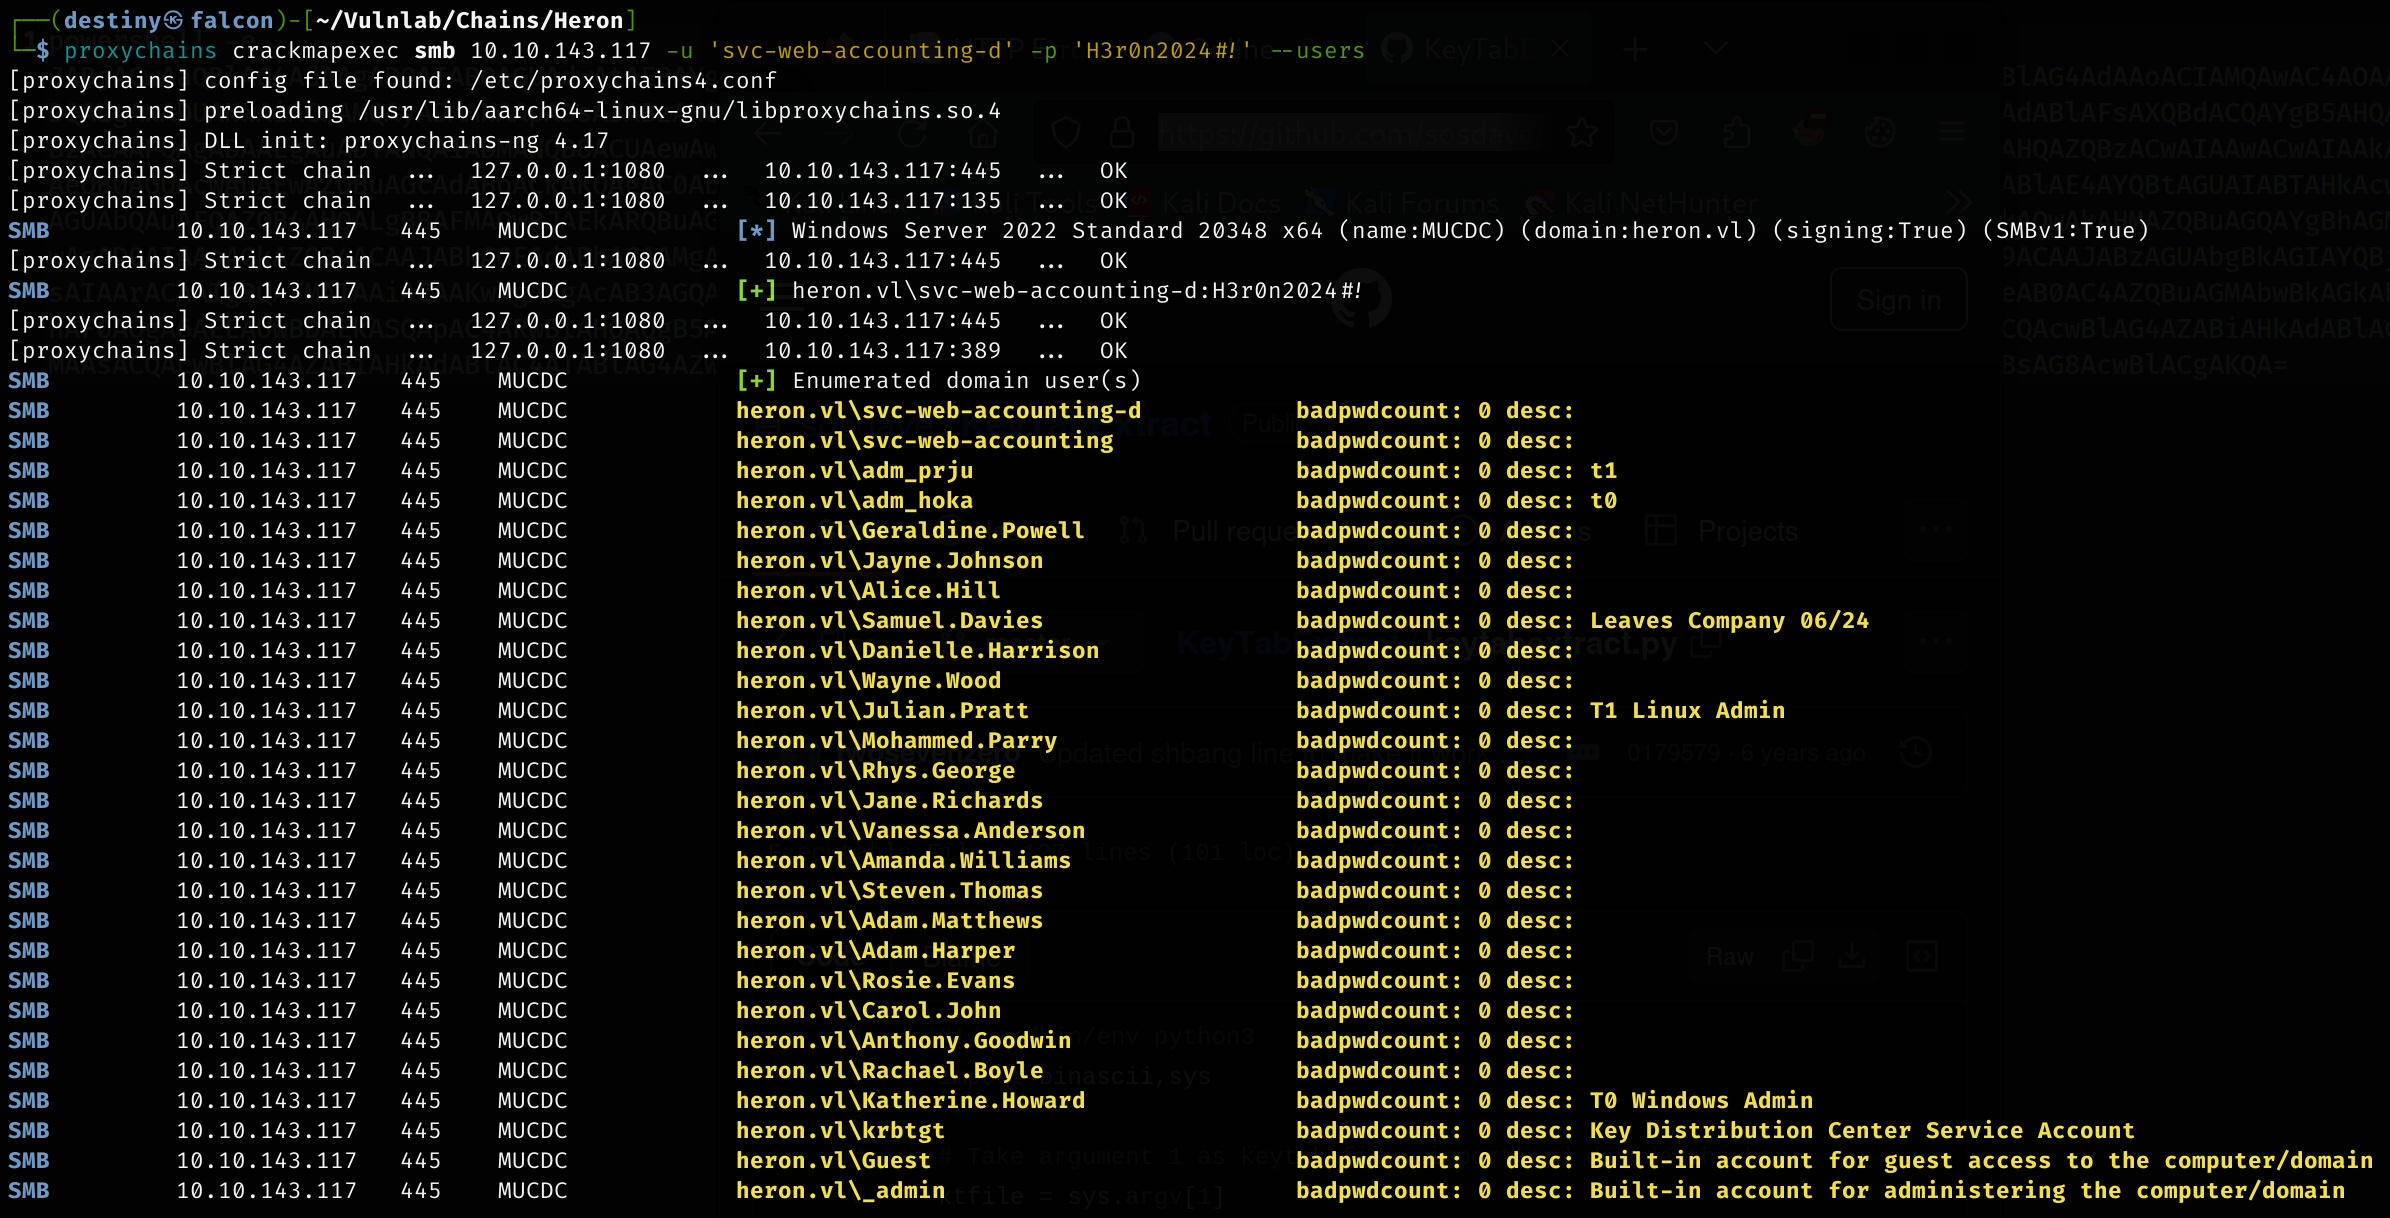Click the Save to Pocket icon
This screenshot has height=1218, width=2390.
[x=1664, y=132]
